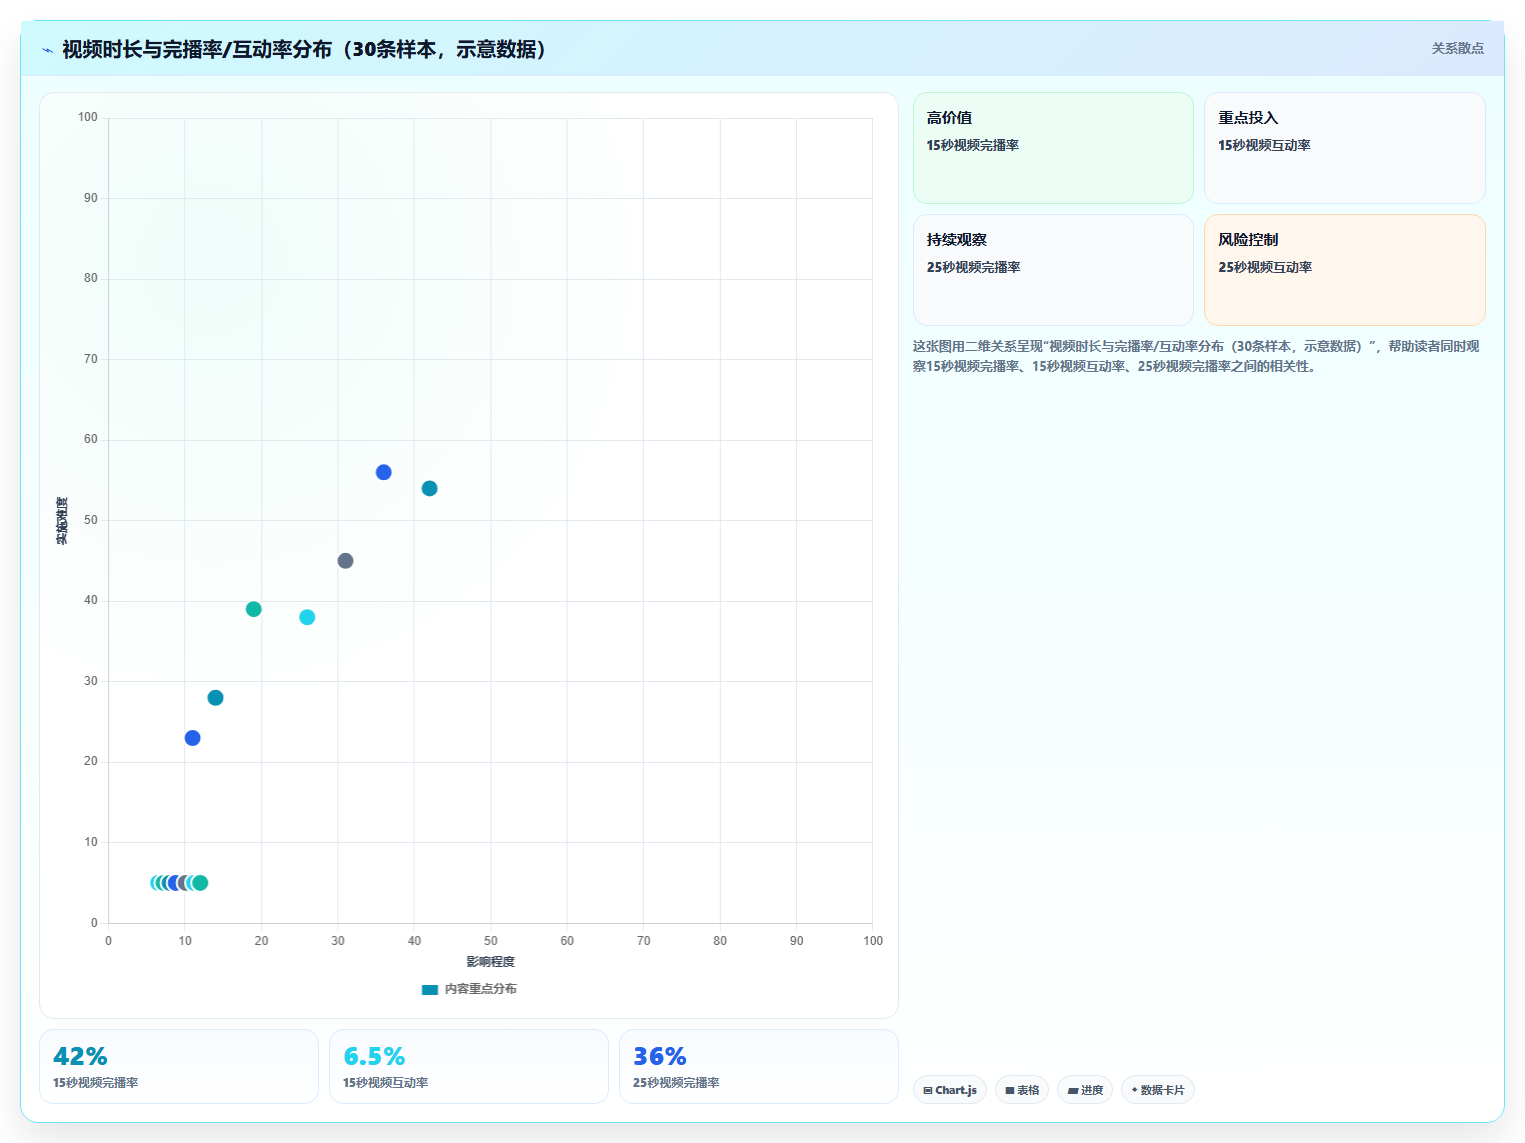Toggle the 内容重点分布 legend color box
1525x1143 pixels.
430,989
